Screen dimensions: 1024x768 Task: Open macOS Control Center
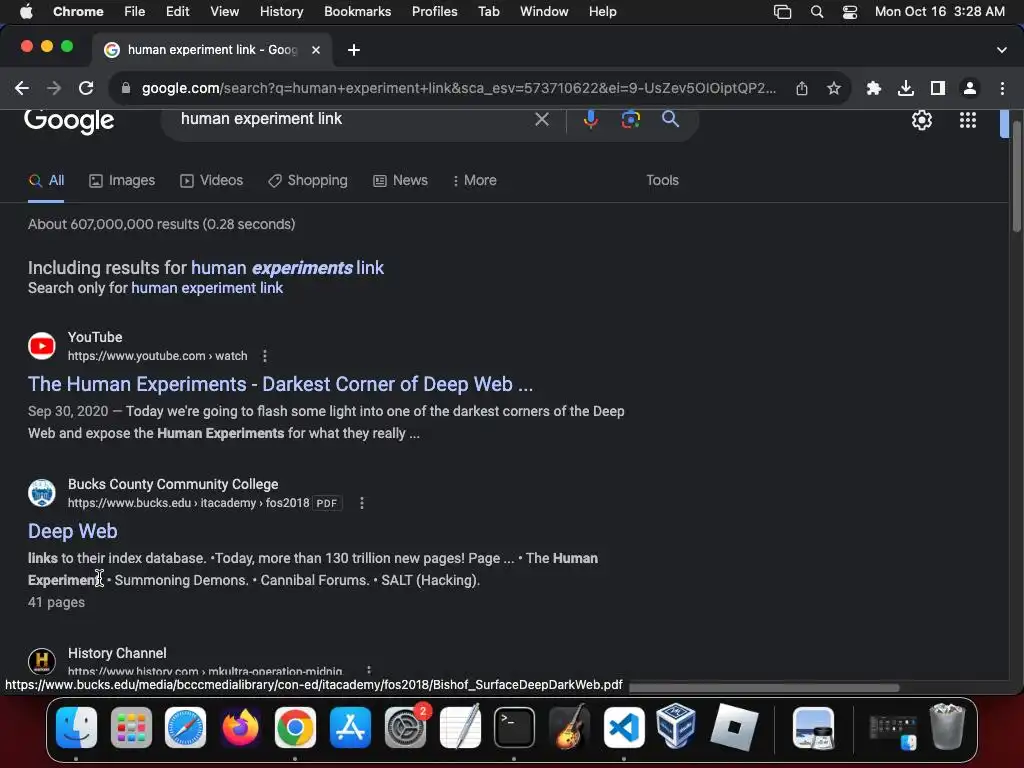850,12
